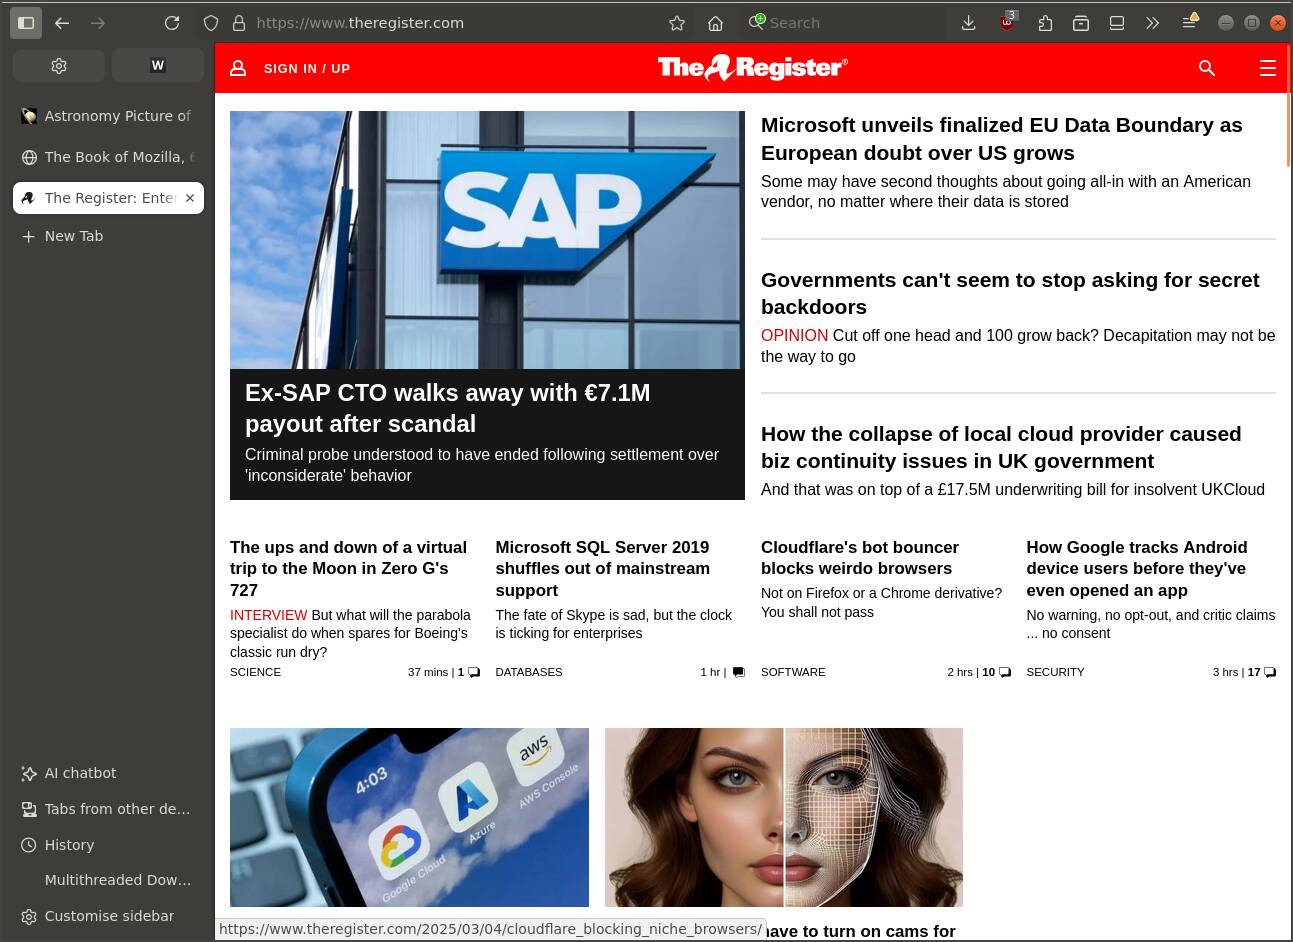The width and height of the screenshot is (1293, 942).
Task: Click SOFTWARE category label
Action: (793, 672)
